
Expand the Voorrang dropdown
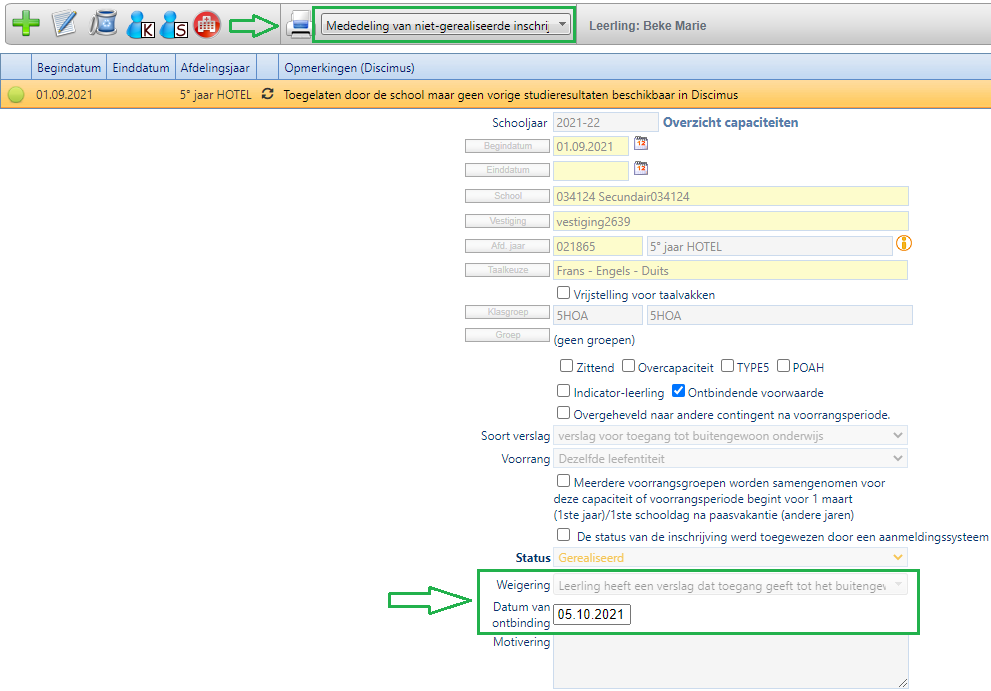(730, 458)
